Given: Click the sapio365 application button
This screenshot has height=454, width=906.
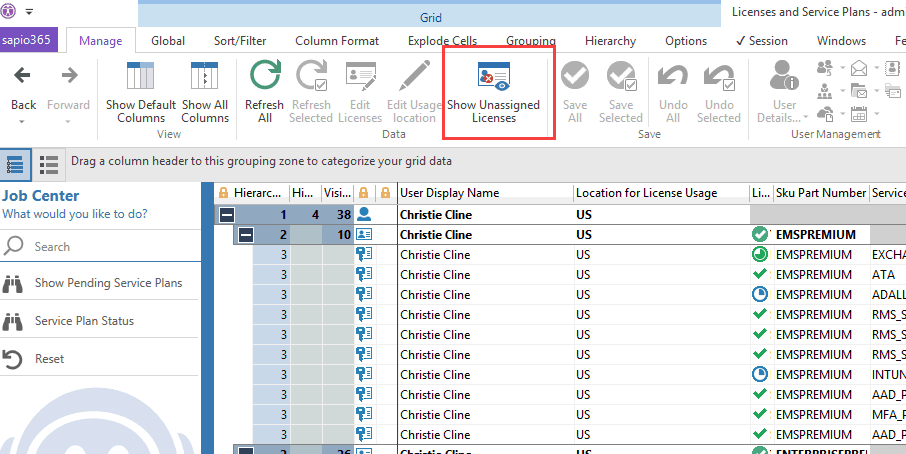Looking at the screenshot, I should tap(29, 41).
